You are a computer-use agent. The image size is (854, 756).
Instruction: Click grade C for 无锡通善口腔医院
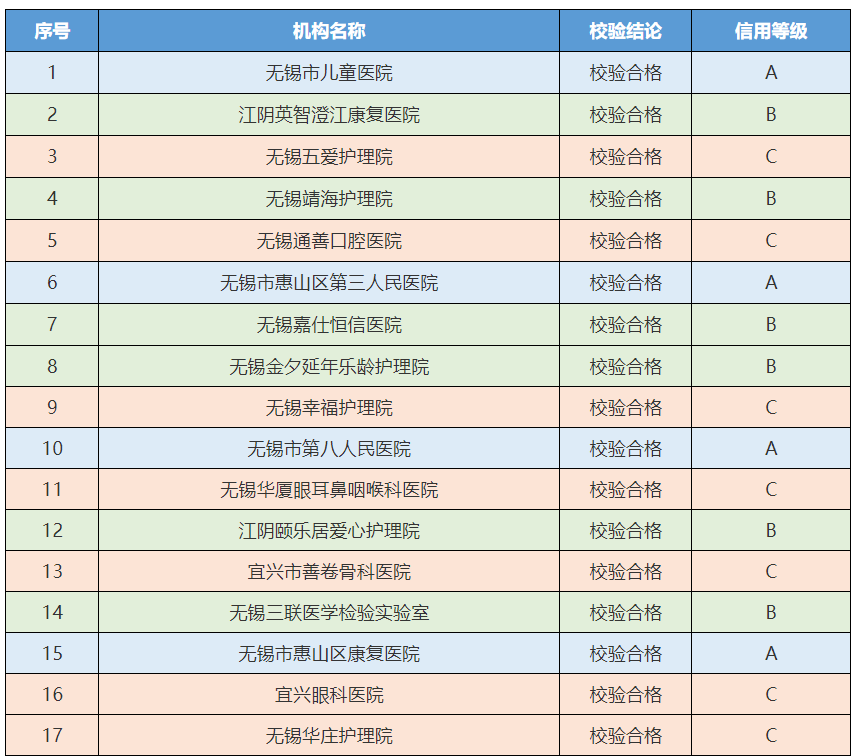pos(771,240)
